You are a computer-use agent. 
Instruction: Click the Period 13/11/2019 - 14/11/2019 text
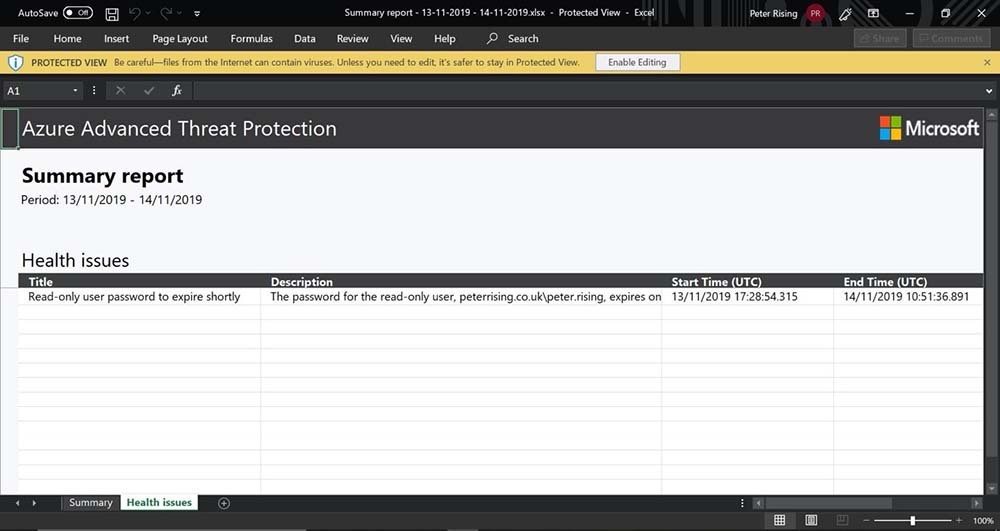click(x=112, y=200)
